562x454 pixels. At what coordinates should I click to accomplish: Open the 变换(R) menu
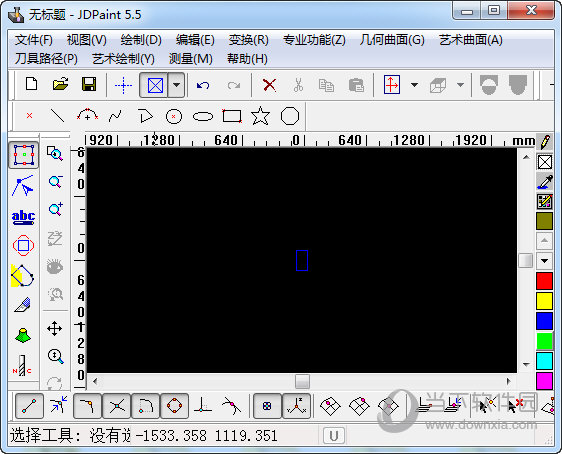[249, 40]
